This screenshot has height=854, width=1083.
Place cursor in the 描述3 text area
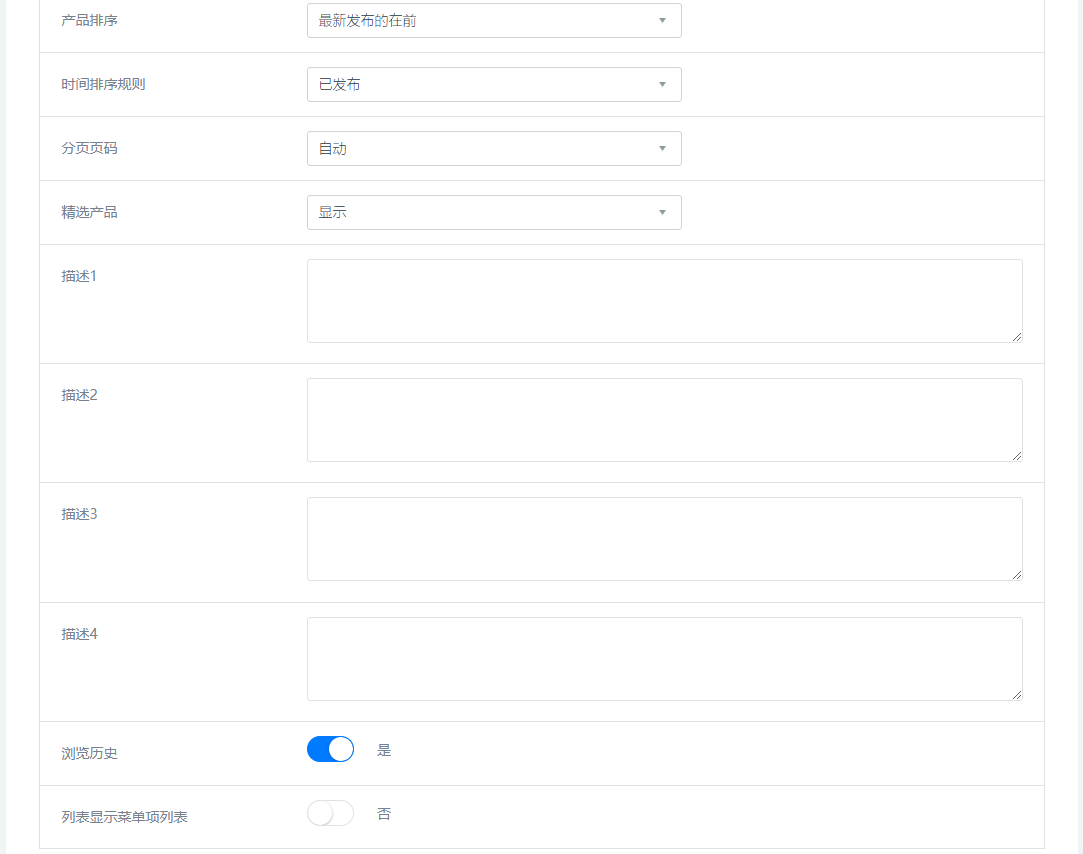pyautogui.click(x=664, y=539)
